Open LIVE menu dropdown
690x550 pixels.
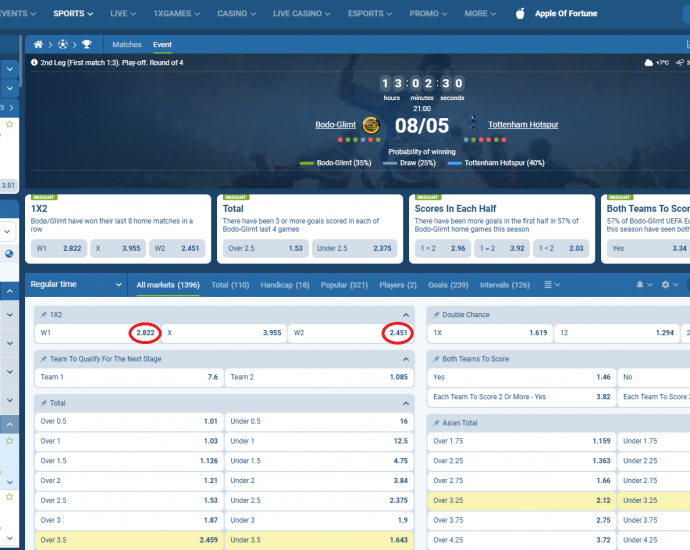pos(123,14)
